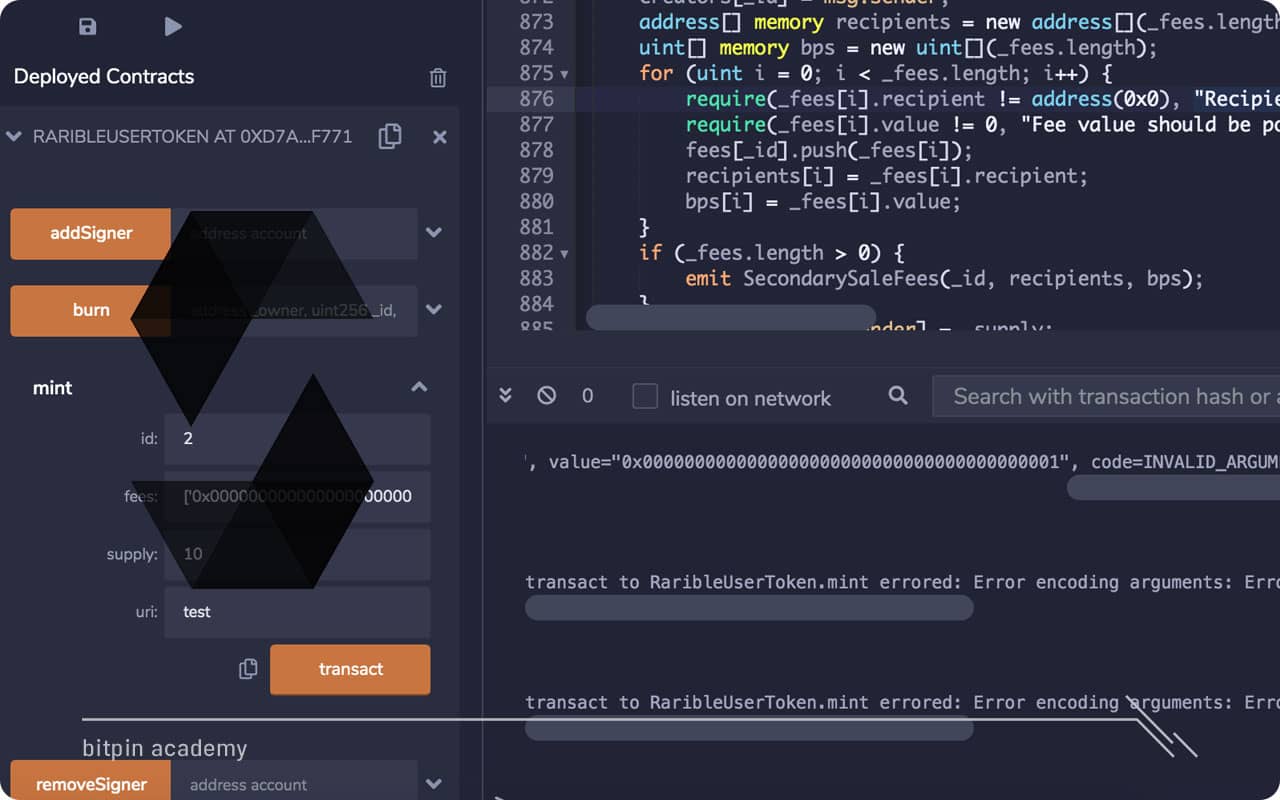The height and width of the screenshot is (800, 1280).
Task: Click the pending transactions count '0'
Action: tap(588, 396)
